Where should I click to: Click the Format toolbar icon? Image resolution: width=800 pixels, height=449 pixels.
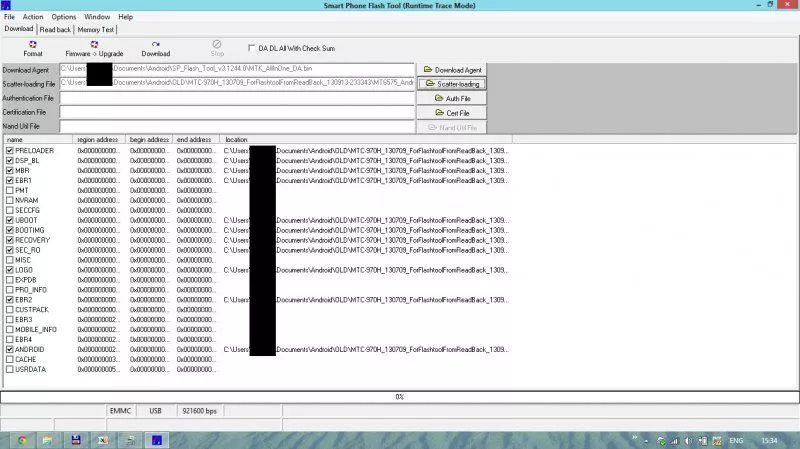(33, 47)
